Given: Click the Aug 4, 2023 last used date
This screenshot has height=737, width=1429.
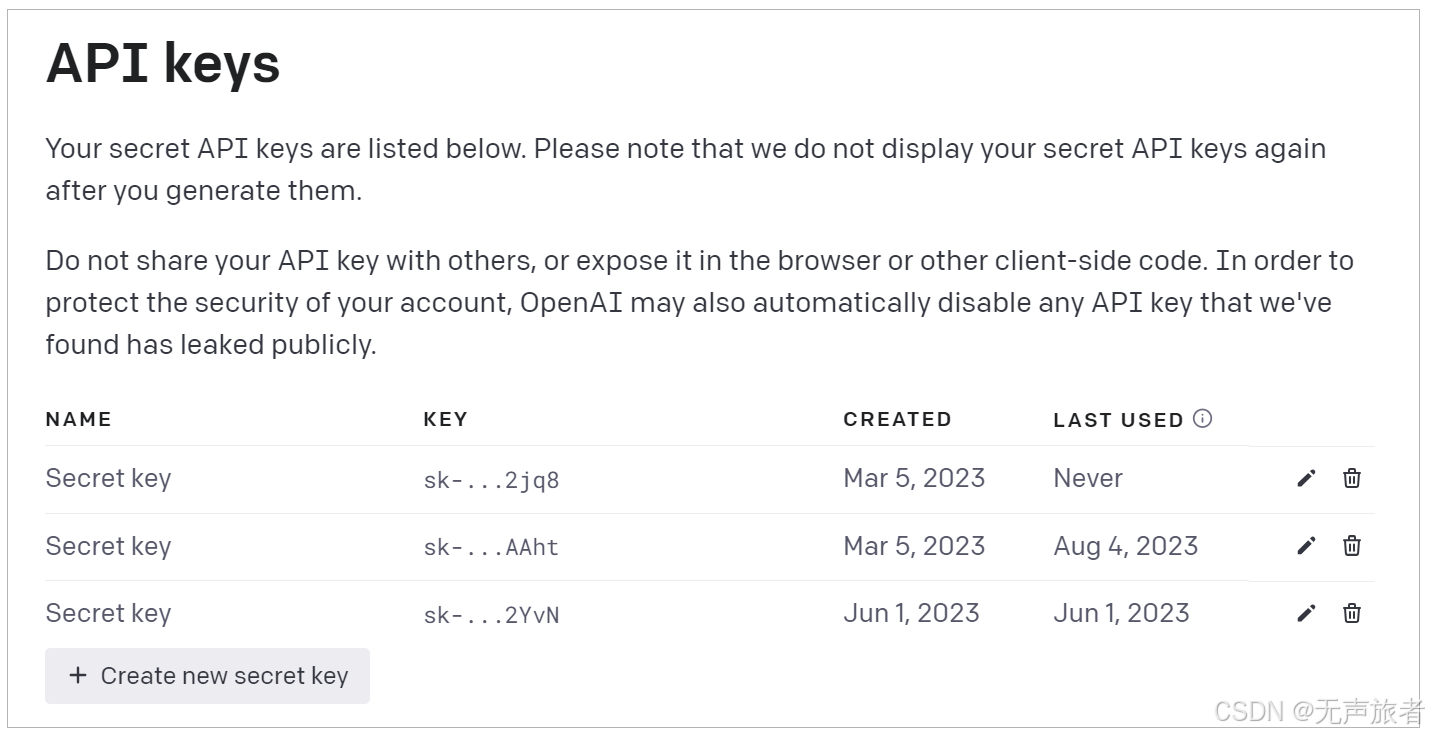Looking at the screenshot, I should [x=1125, y=546].
